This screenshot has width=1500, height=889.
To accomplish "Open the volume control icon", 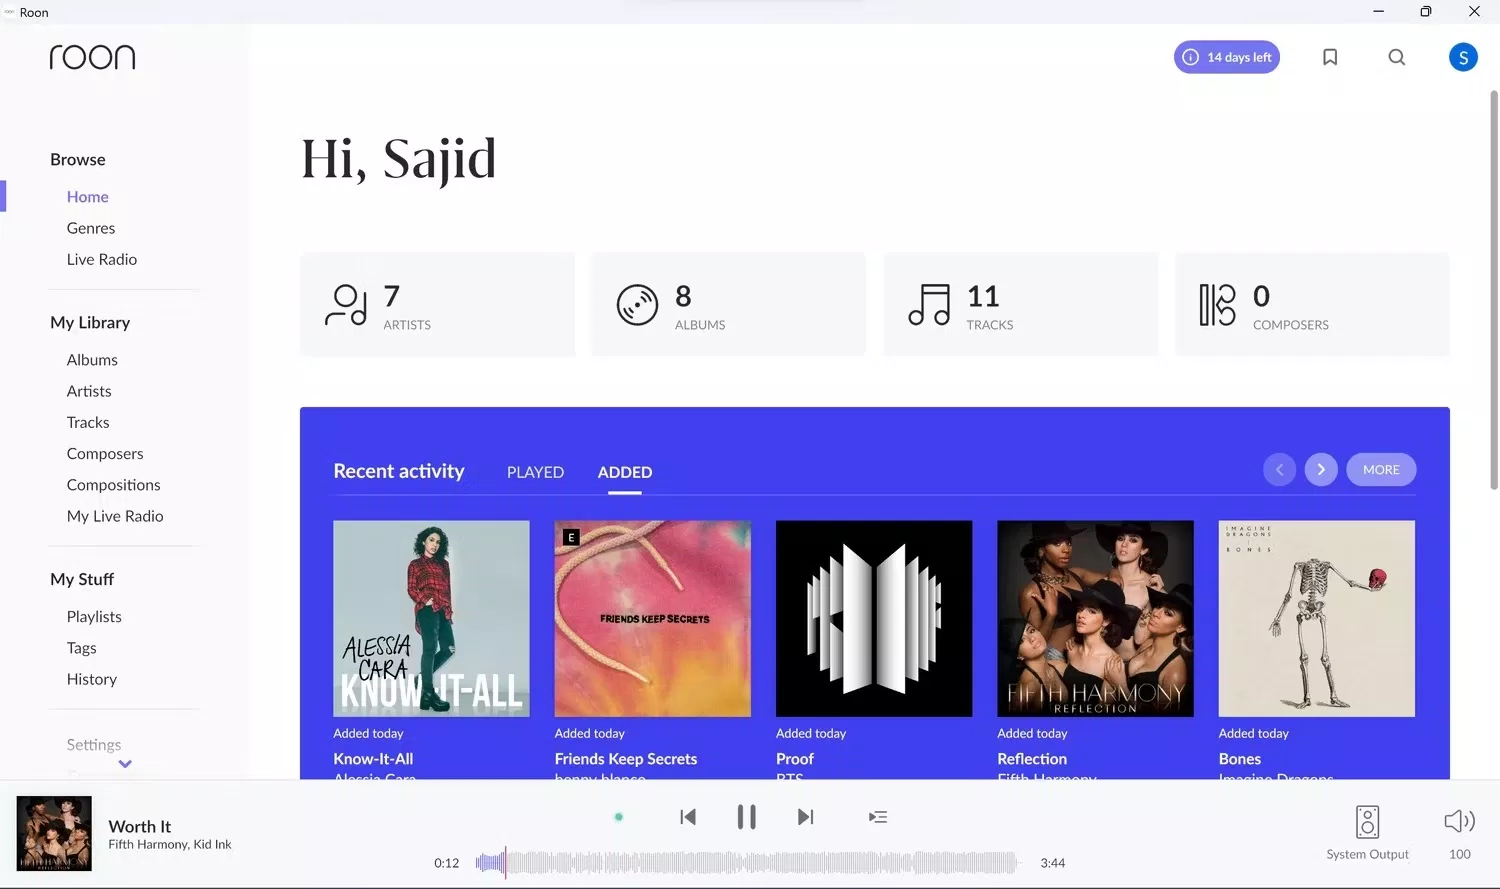I will pyautogui.click(x=1459, y=822).
